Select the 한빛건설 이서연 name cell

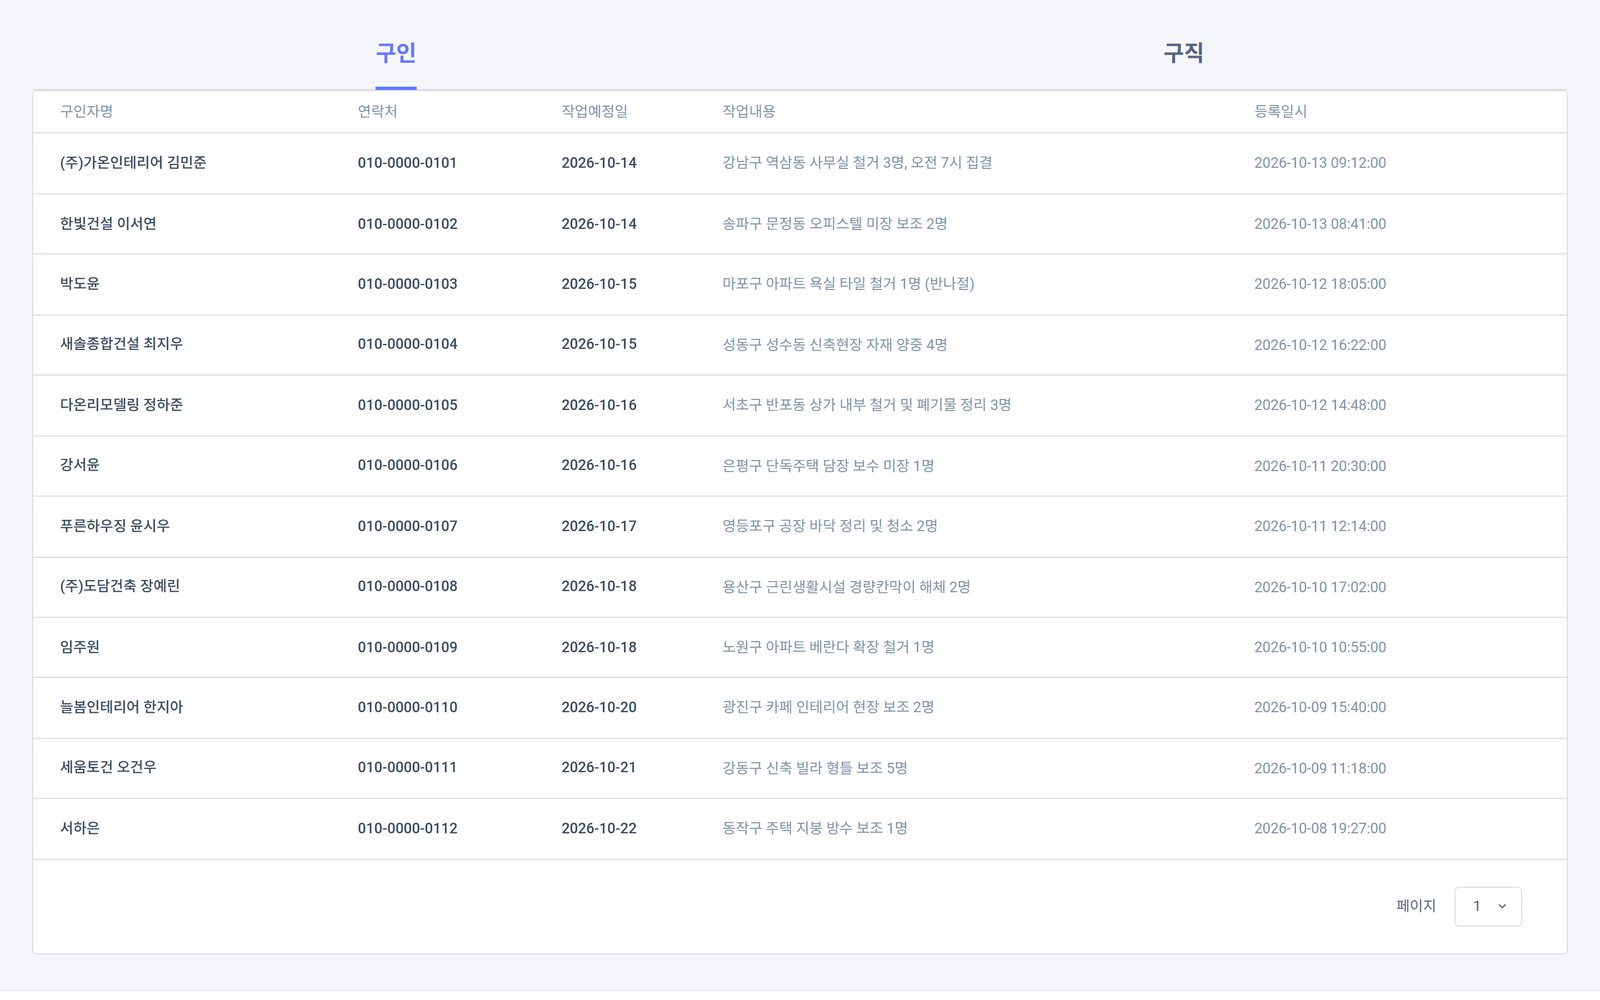tap(108, 224)
